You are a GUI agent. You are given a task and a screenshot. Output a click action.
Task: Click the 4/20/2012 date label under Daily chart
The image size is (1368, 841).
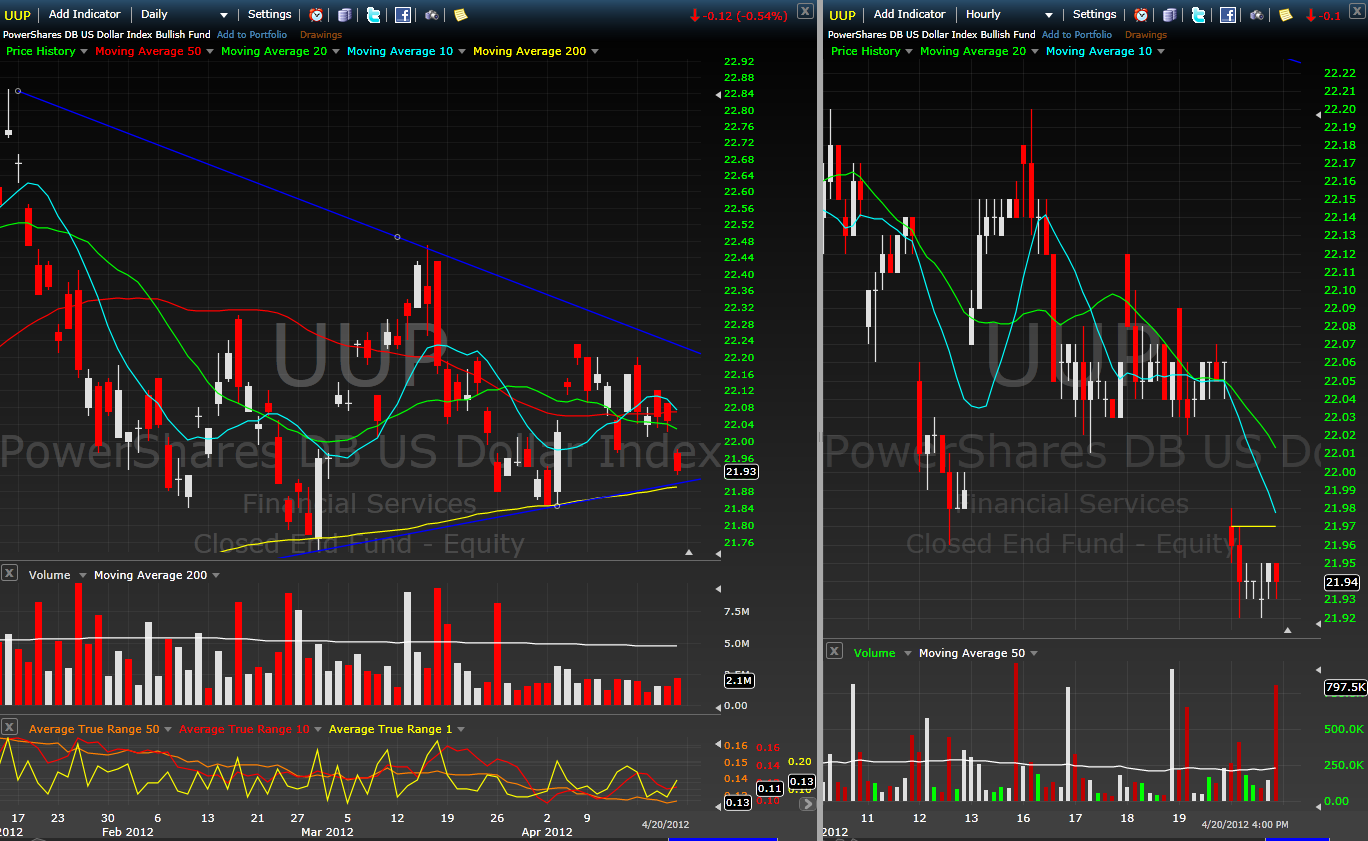[666, 824]
